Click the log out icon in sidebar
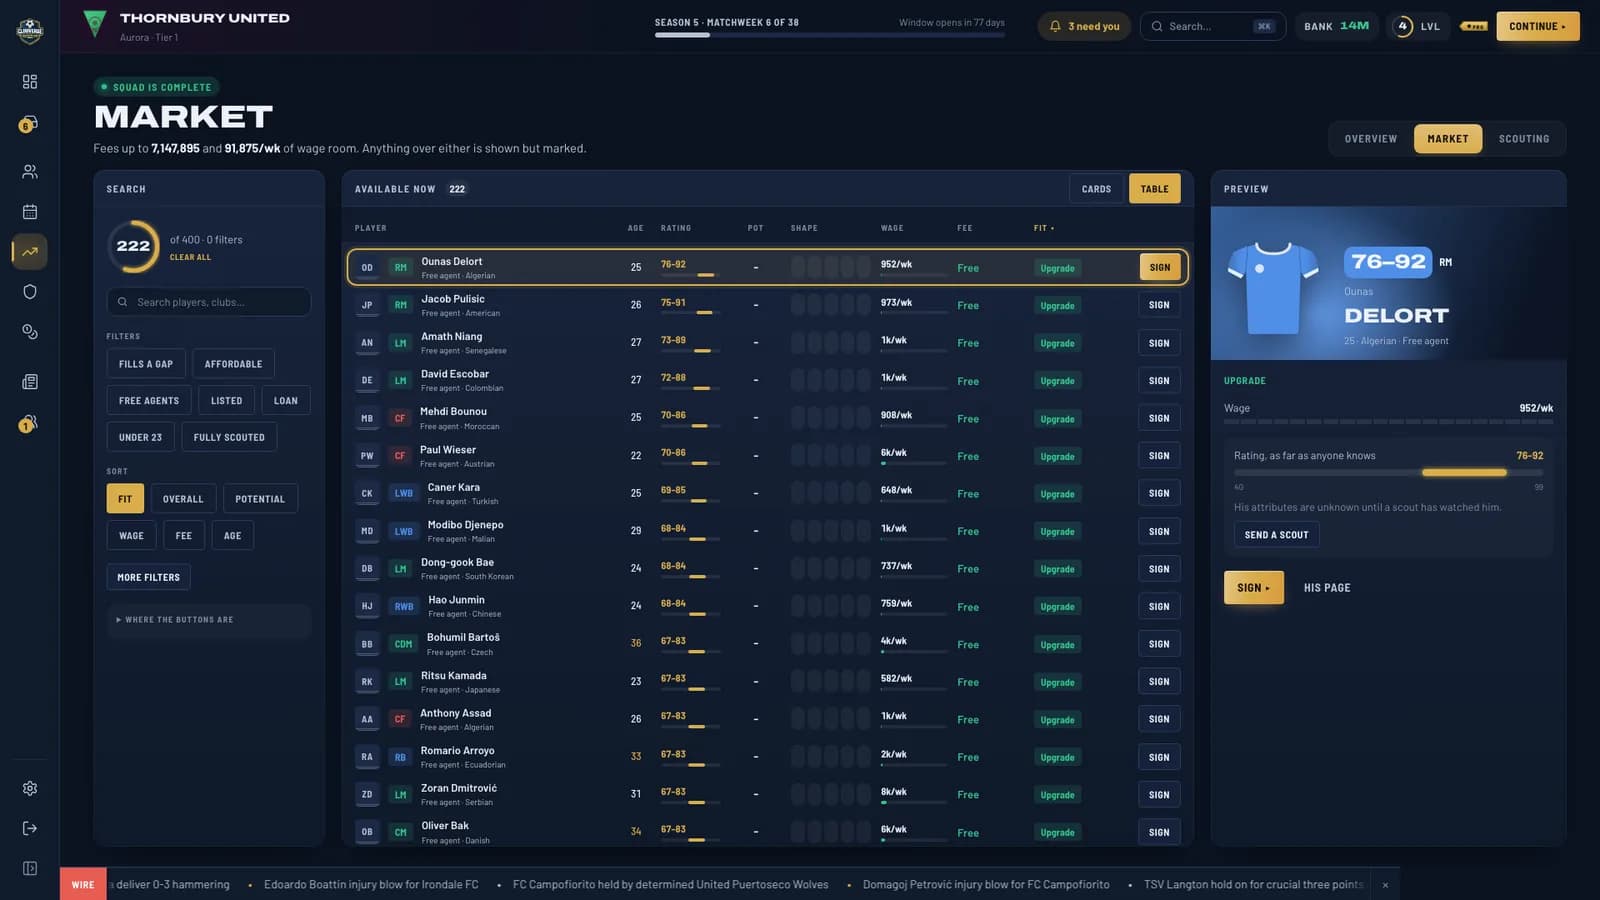 tap(30, 828)
